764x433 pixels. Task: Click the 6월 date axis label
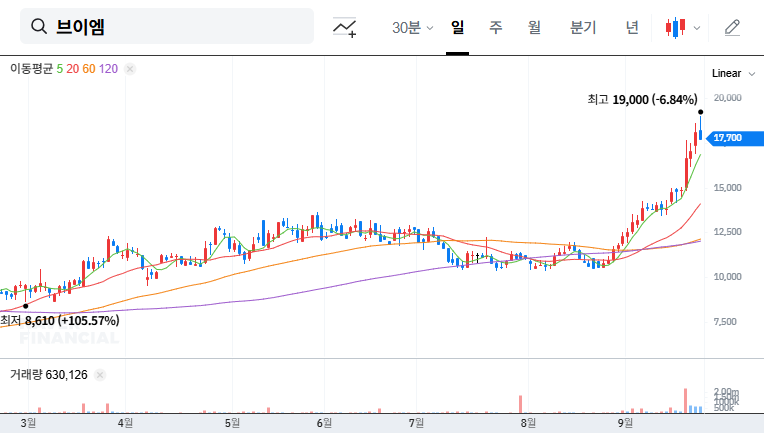[x=324, y=423]
